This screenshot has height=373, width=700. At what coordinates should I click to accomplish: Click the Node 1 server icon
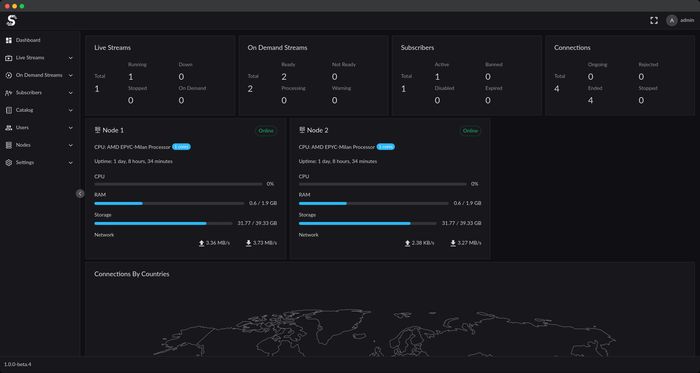point(97,130)
